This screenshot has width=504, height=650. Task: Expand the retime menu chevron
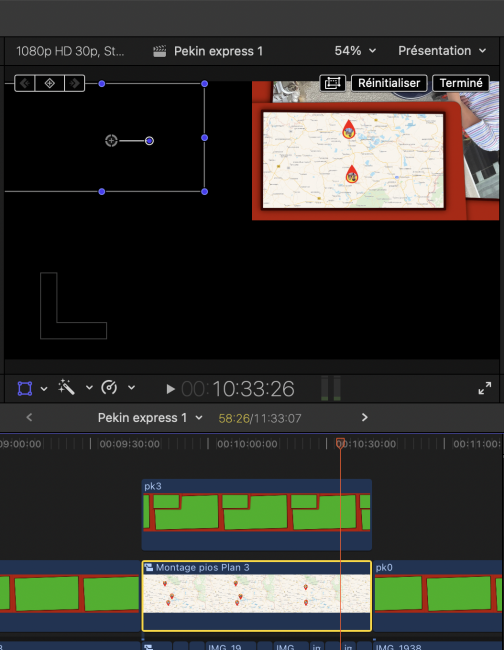(x=131, y=388)
